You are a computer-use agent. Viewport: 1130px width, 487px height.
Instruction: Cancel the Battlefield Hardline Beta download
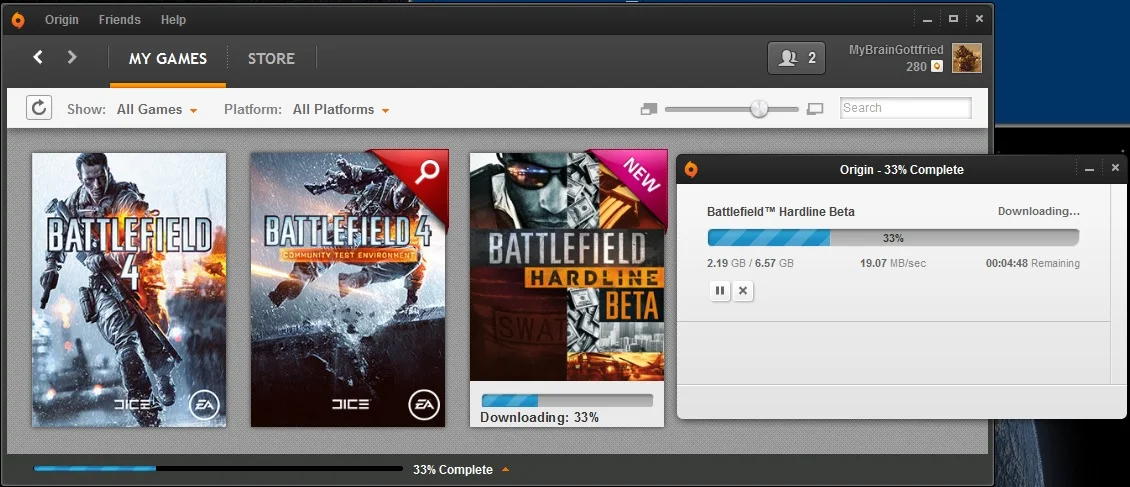(743, 291)
